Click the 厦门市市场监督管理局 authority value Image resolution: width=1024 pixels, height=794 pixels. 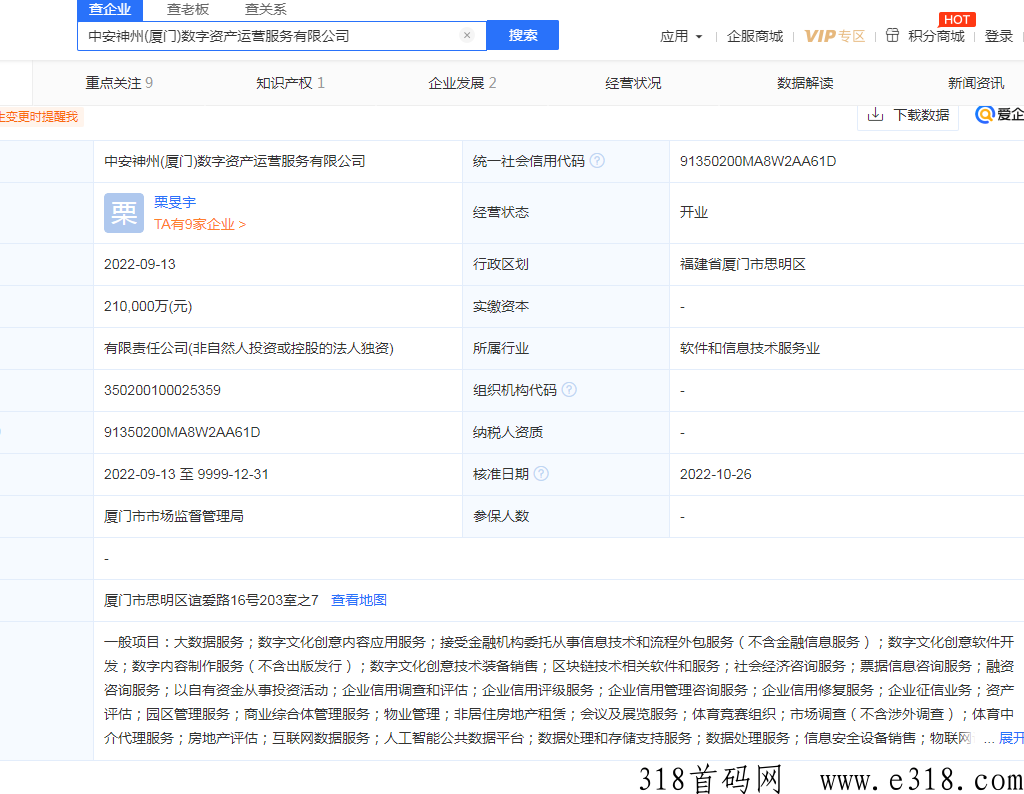coord(174,516)
